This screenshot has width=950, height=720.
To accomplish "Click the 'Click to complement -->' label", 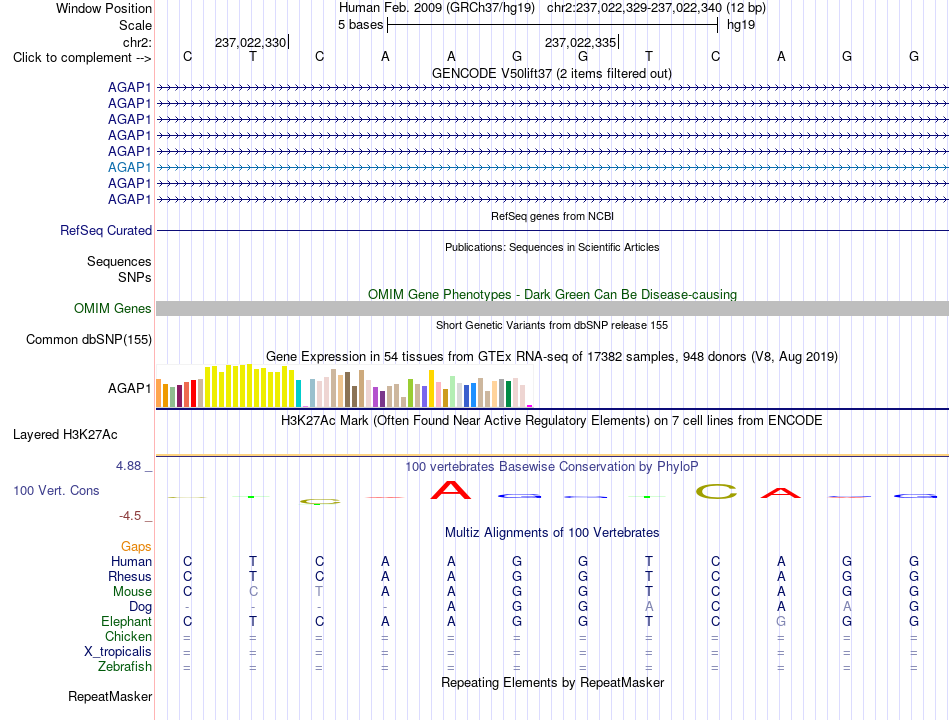I will (82, 58).
